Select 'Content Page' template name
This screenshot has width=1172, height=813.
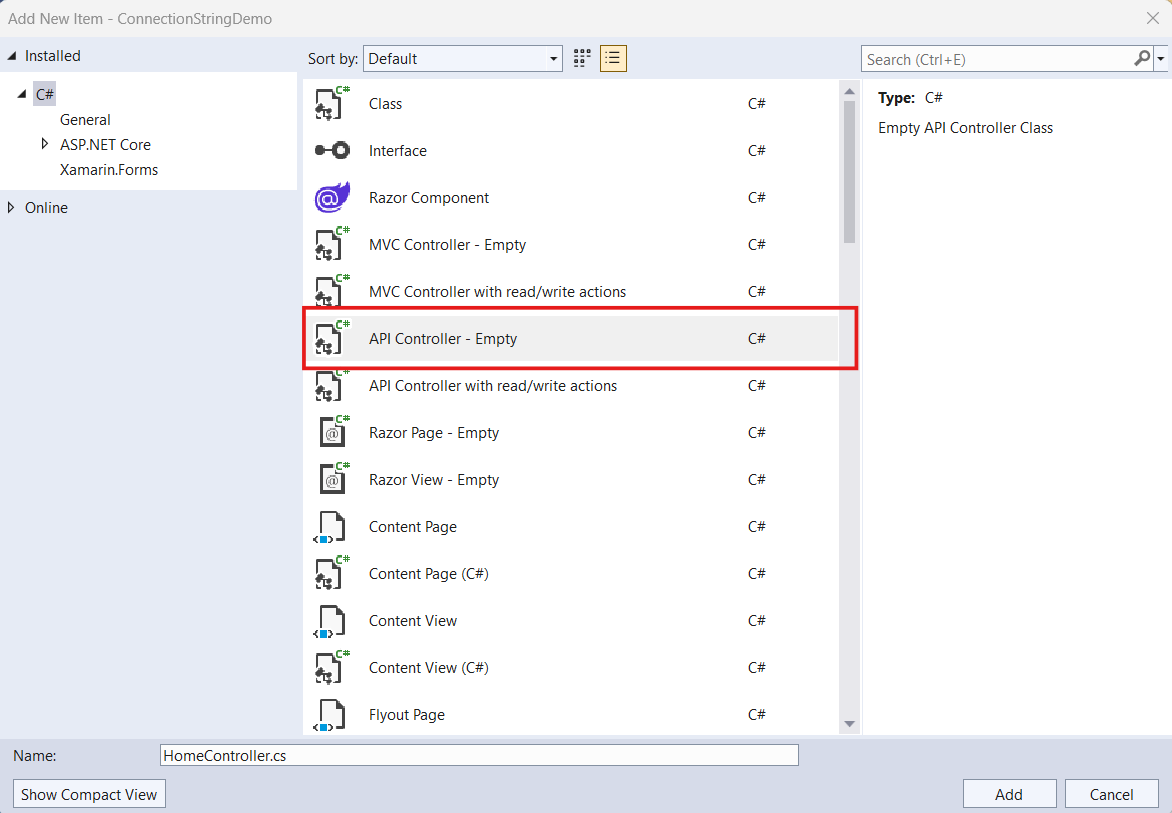tap(413, 527)
